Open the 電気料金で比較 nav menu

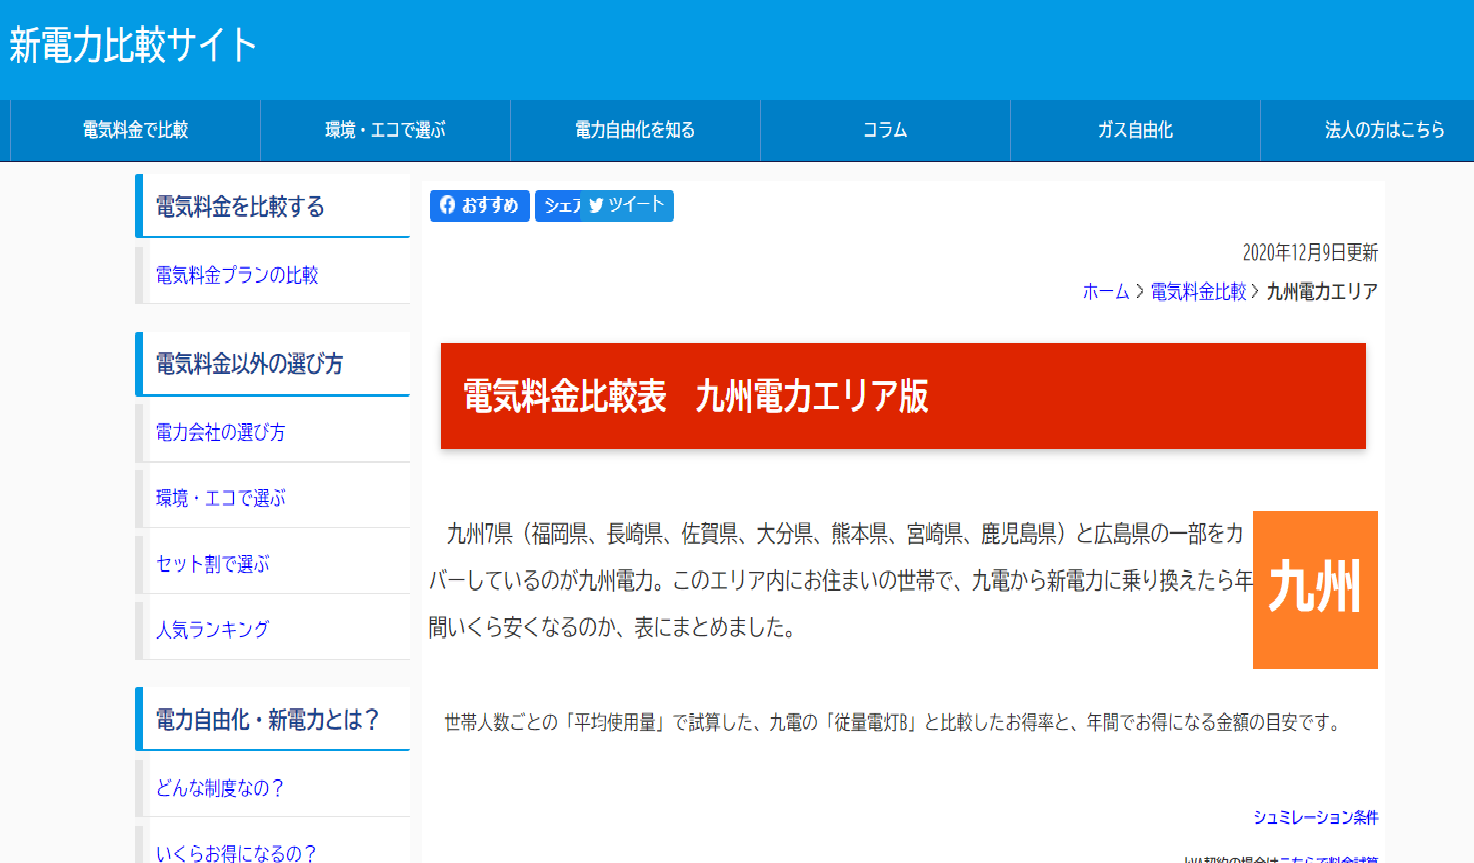[x=135, y=130]
